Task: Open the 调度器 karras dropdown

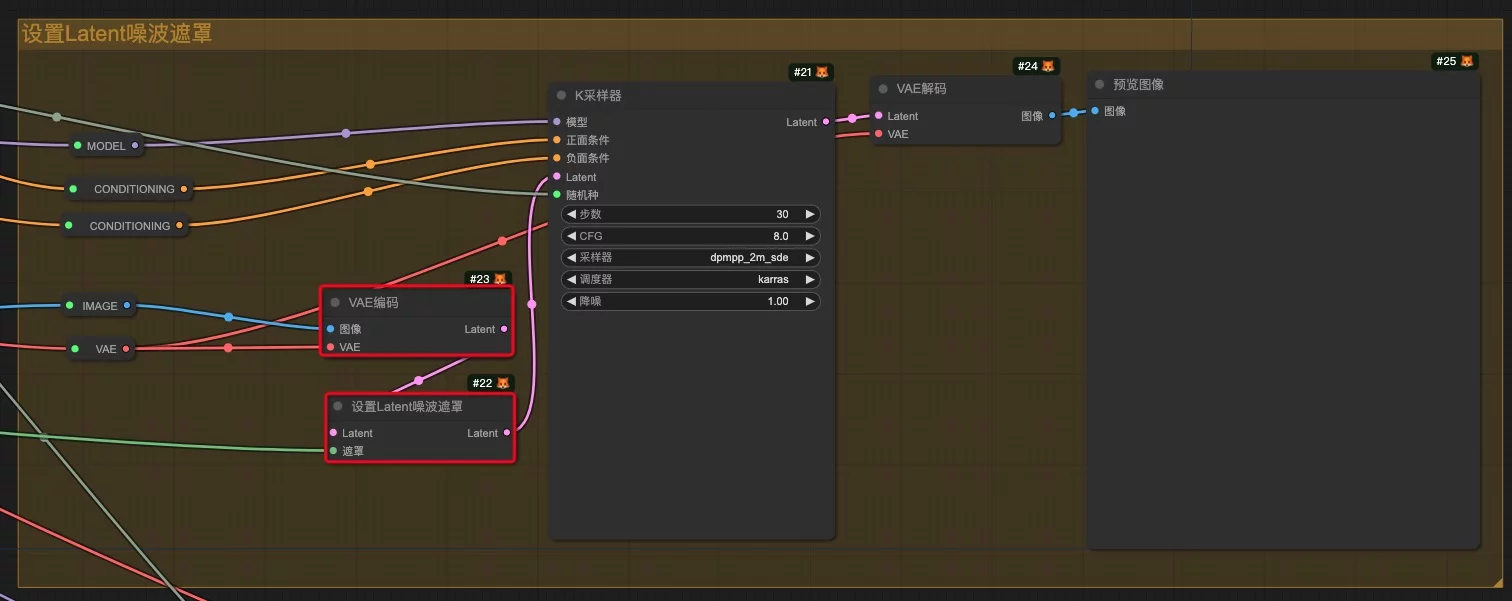Action: click(x=690, y=280)
